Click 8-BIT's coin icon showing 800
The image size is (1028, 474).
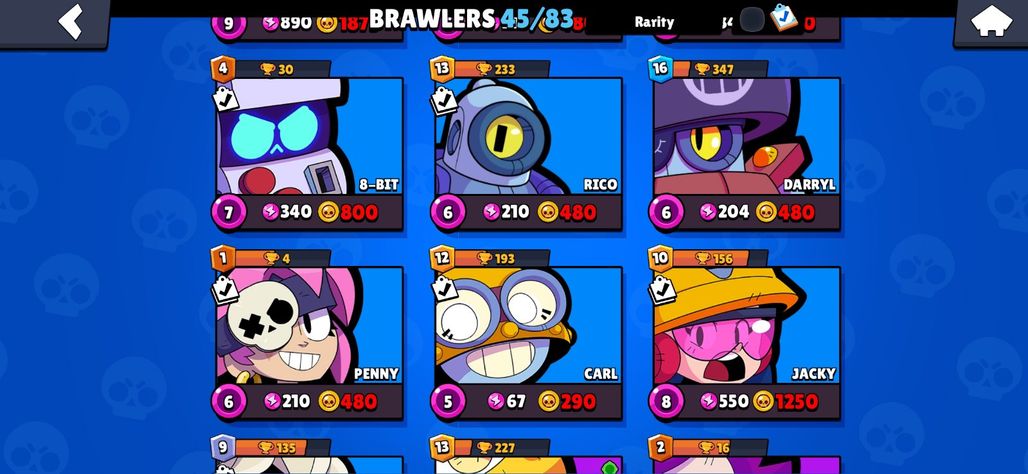click(328, 212)
